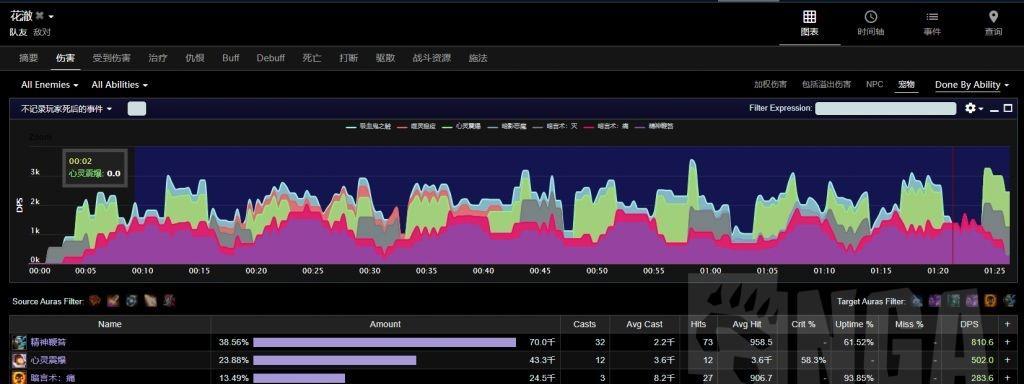Click the plus in the table header
Screen dimensions: 1024x384
[1008, 324]
